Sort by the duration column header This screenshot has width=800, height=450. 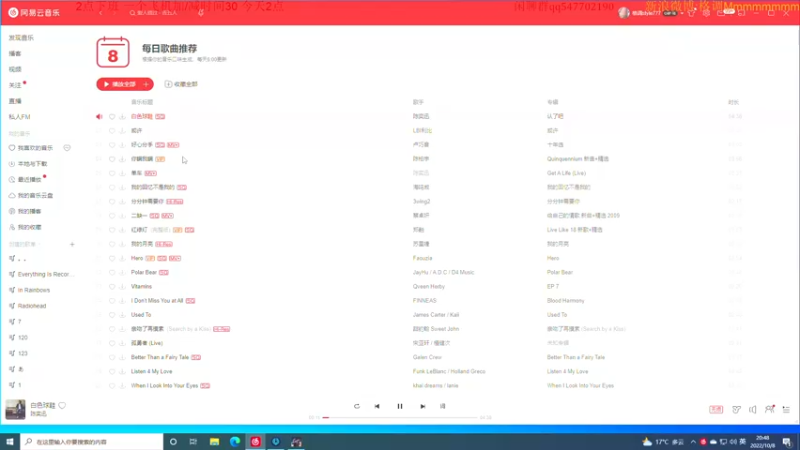[x=733, y=102]
